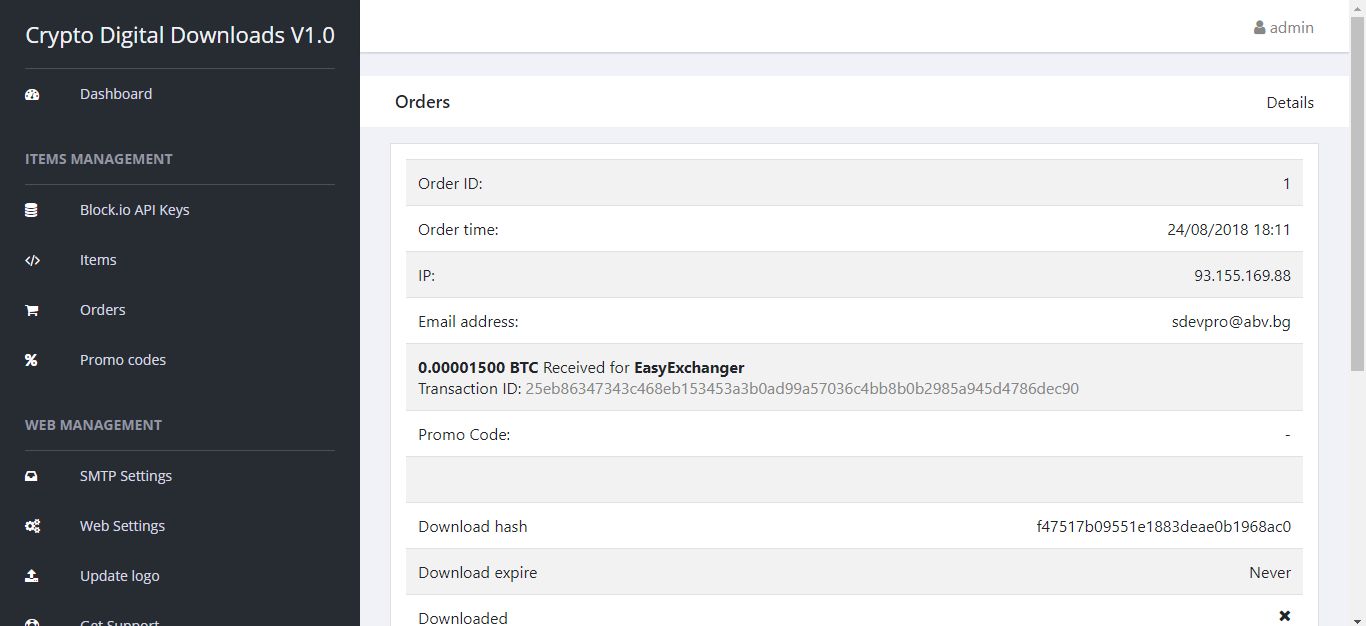Click the Block.io API Keys database icon
1366x626 pixels.
32,210
